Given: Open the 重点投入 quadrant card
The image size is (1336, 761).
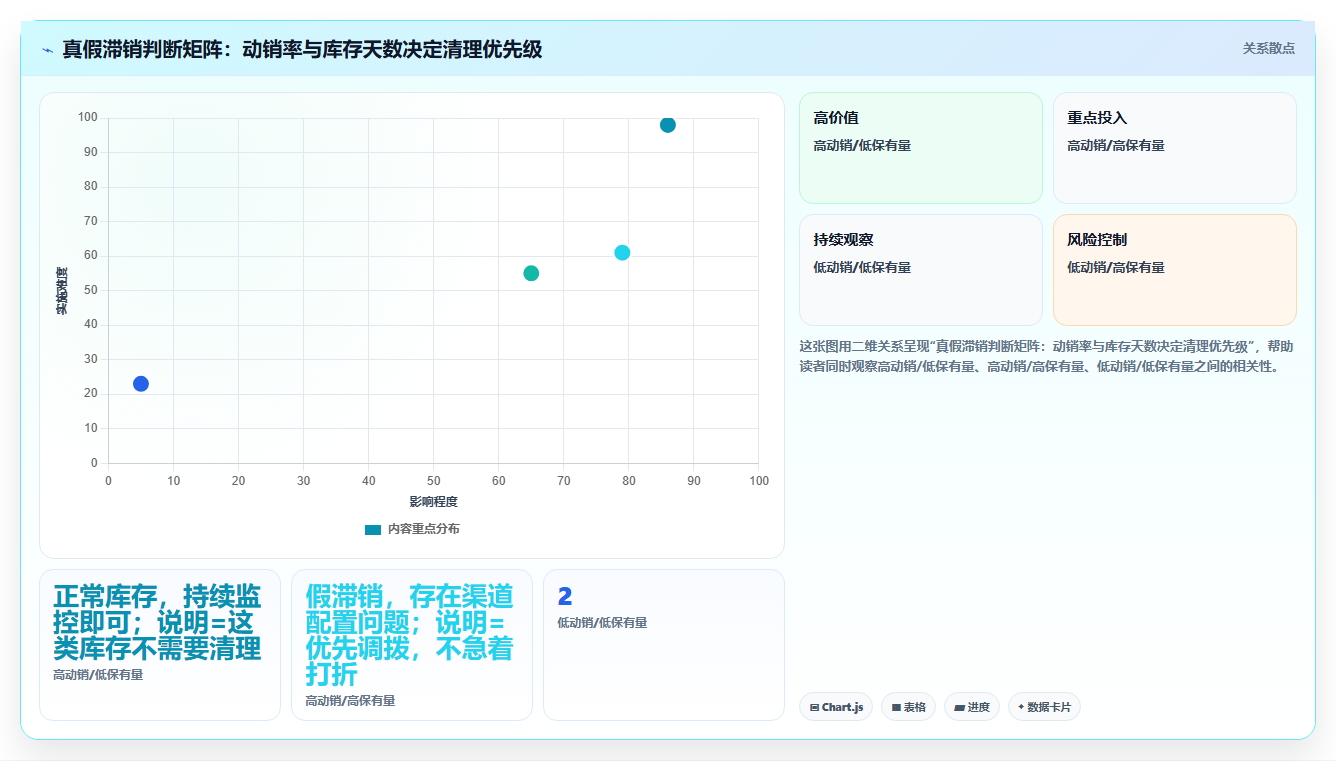Looking at the screenshot, I should click(x=1174, y=148).
